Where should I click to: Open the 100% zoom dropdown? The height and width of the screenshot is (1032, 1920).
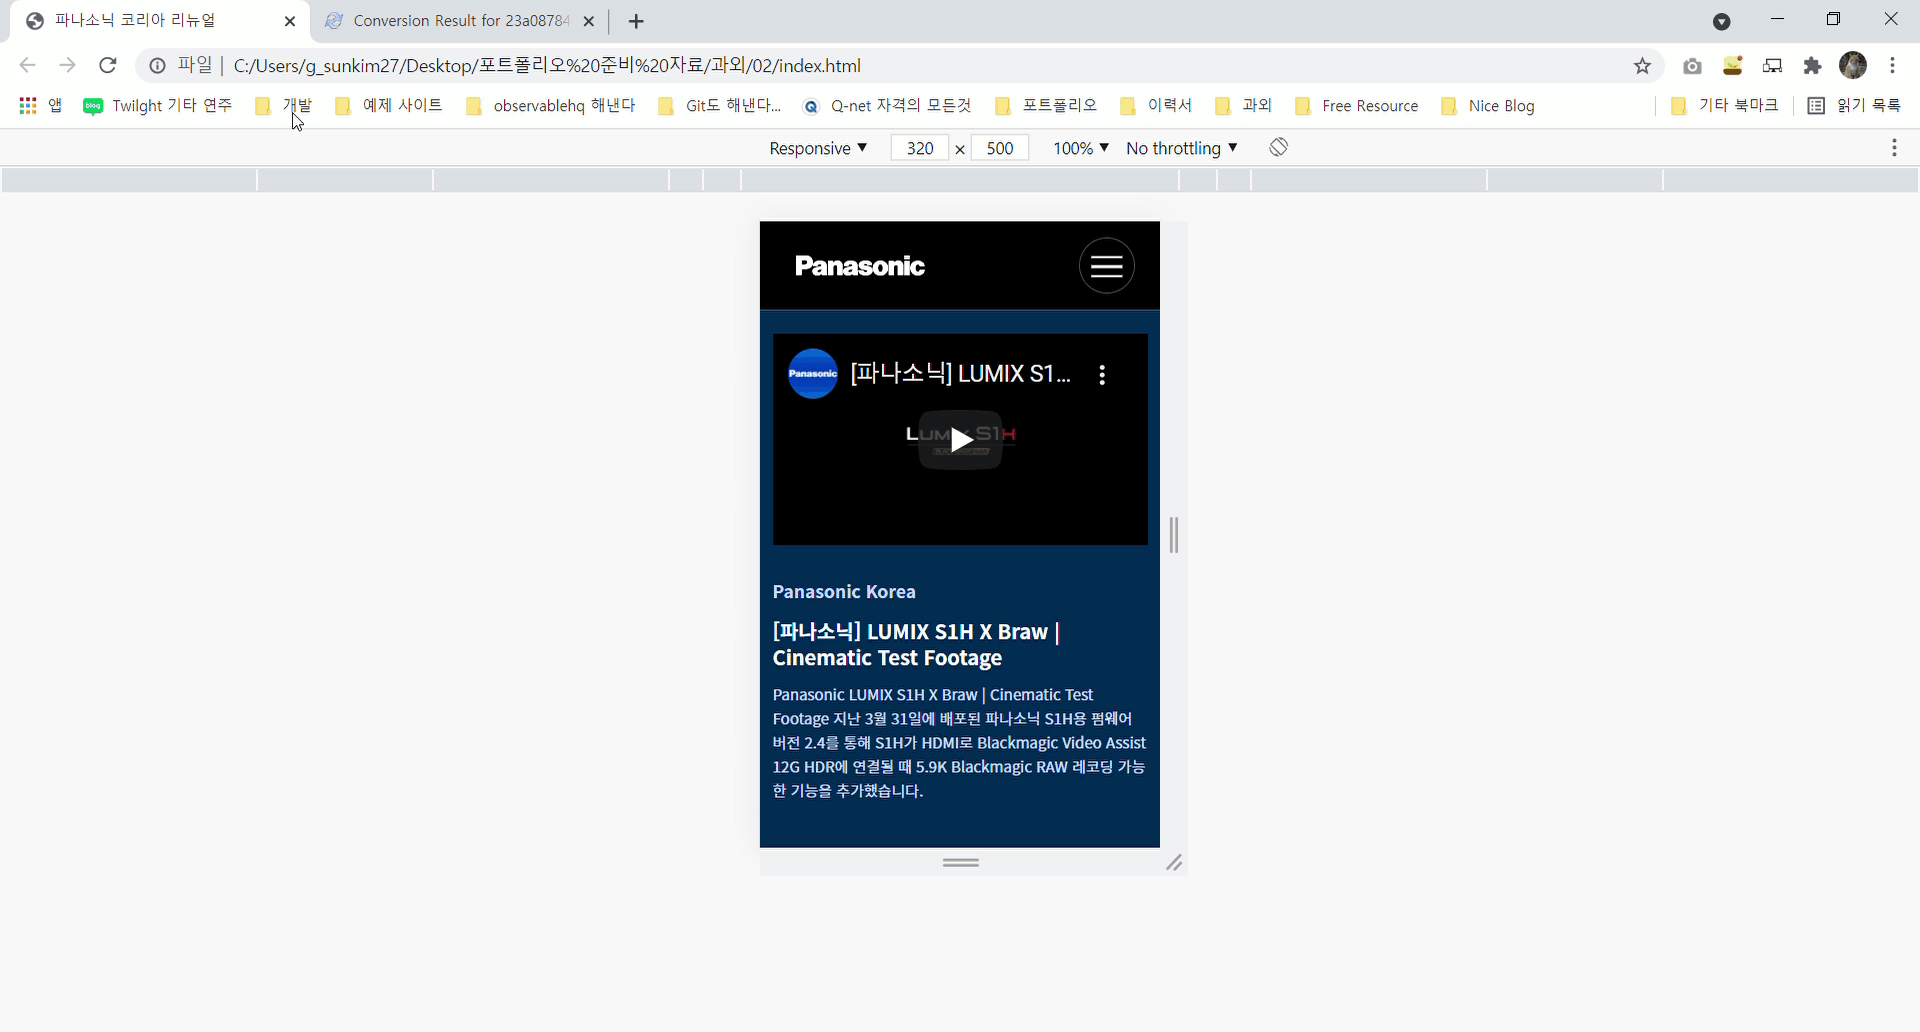click(1080, 148)
